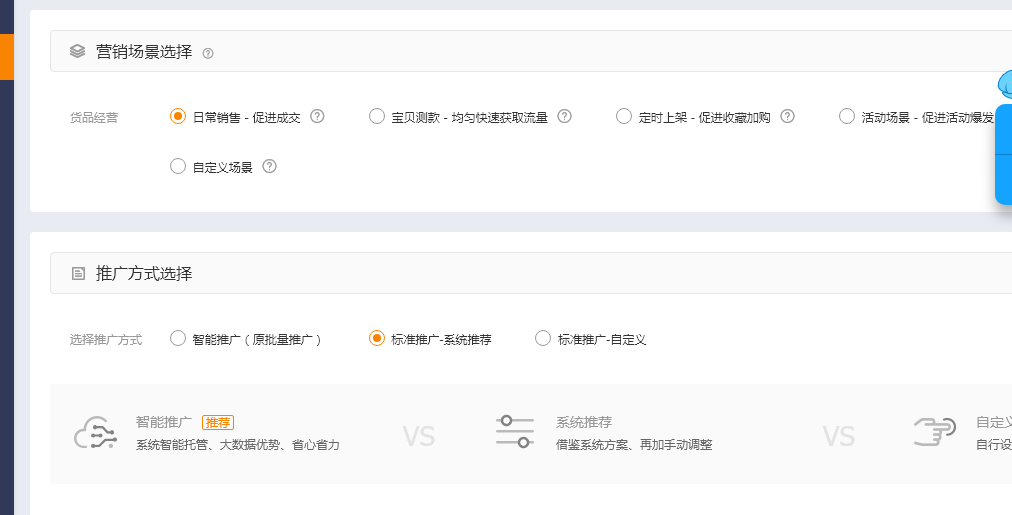Select 宝贝测款 - 均匀快速获取流量 radio option
Image resolution: width=1012 pixels, height=515 pixels.
tap(377, 116)
